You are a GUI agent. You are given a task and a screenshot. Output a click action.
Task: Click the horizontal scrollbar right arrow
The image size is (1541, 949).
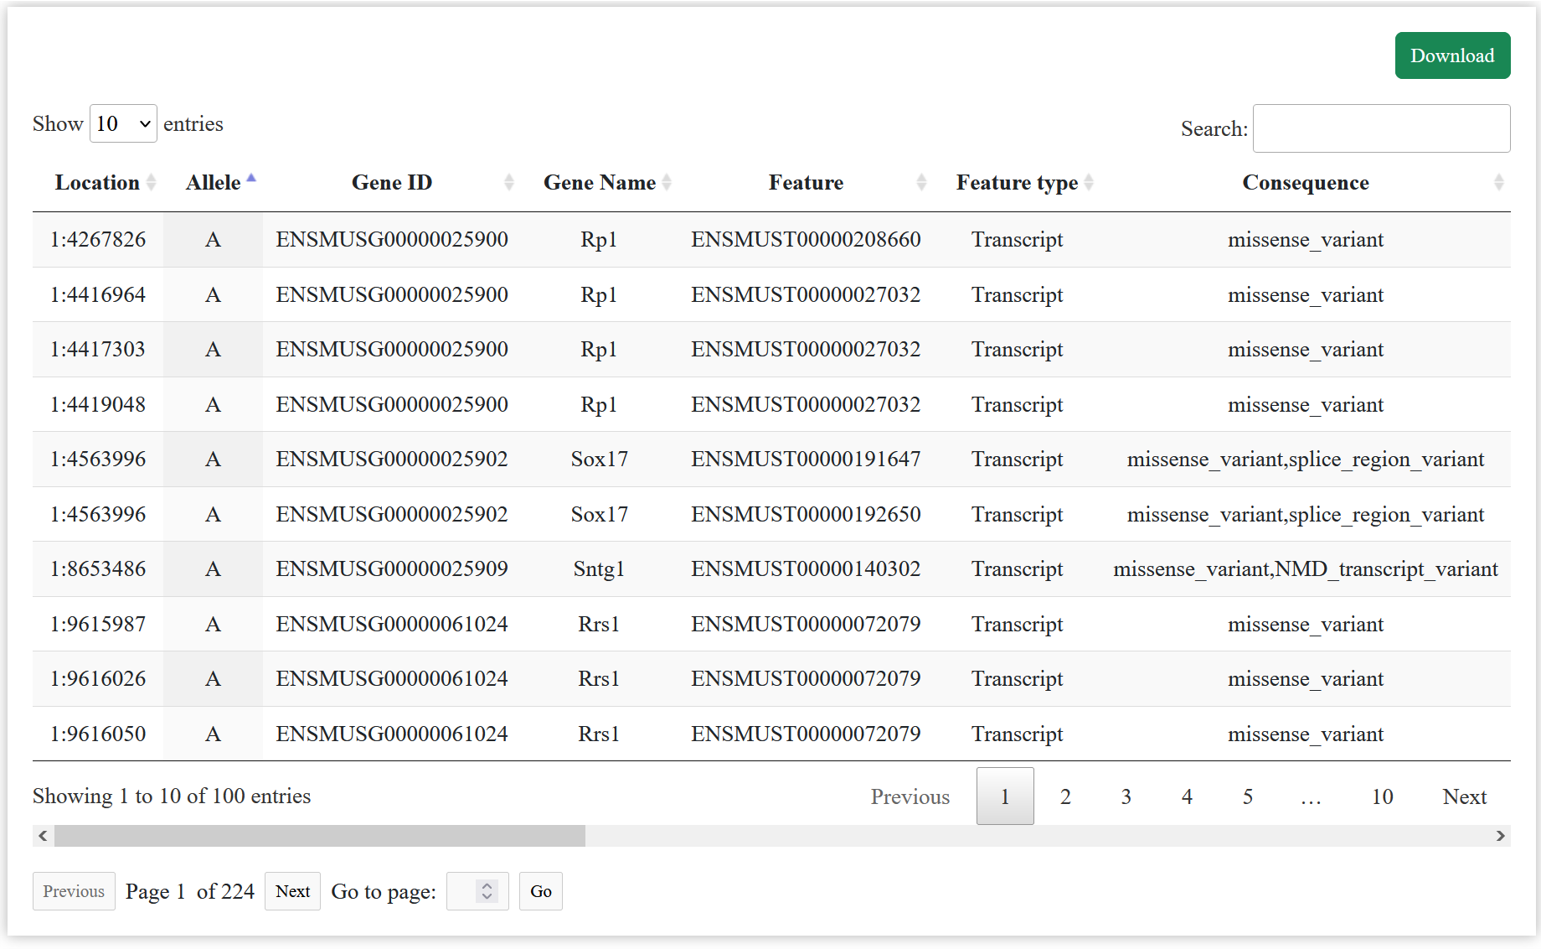[1500, 836]
